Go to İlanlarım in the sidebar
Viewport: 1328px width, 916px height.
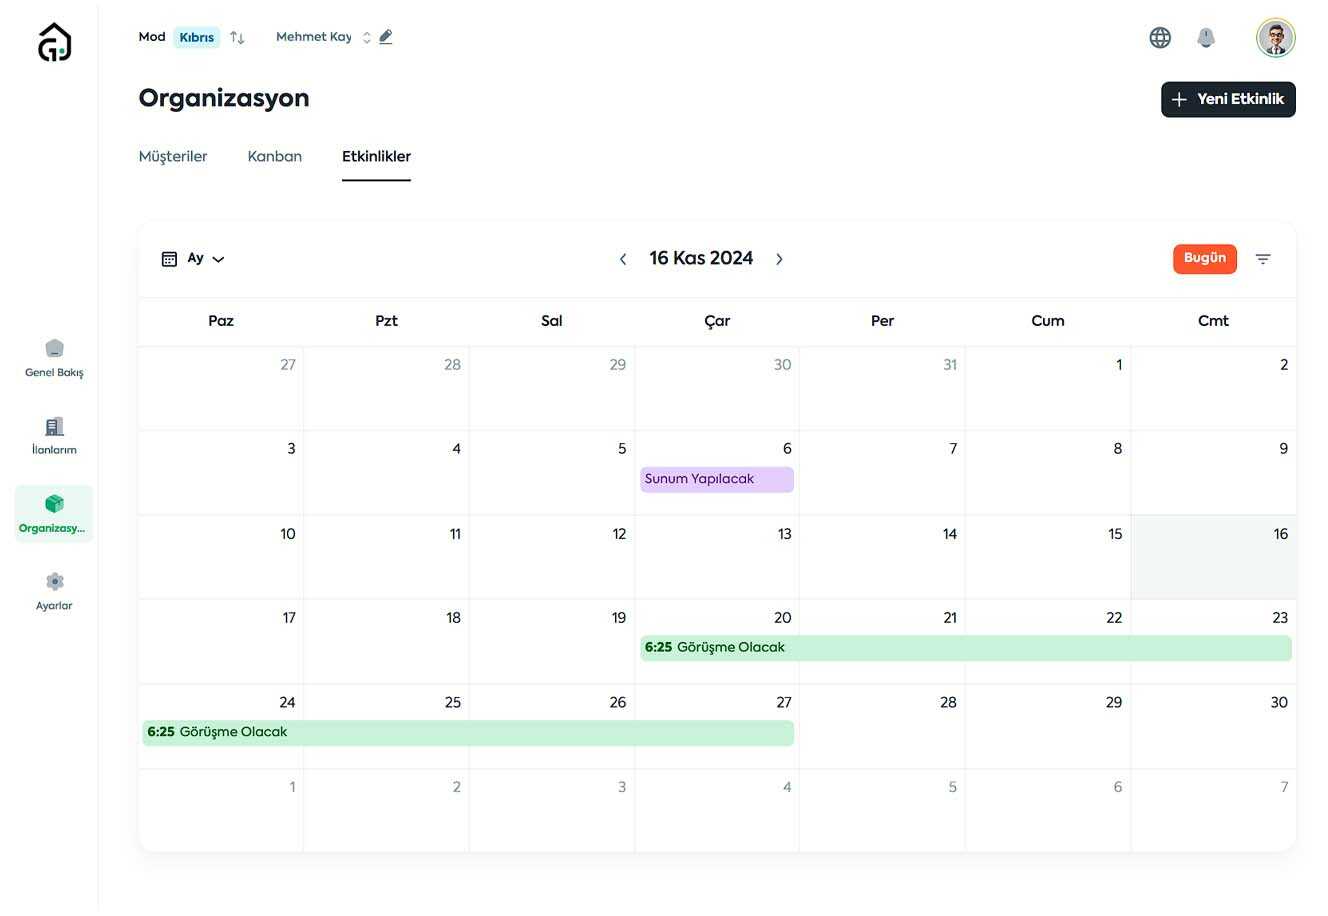[54, 435]
